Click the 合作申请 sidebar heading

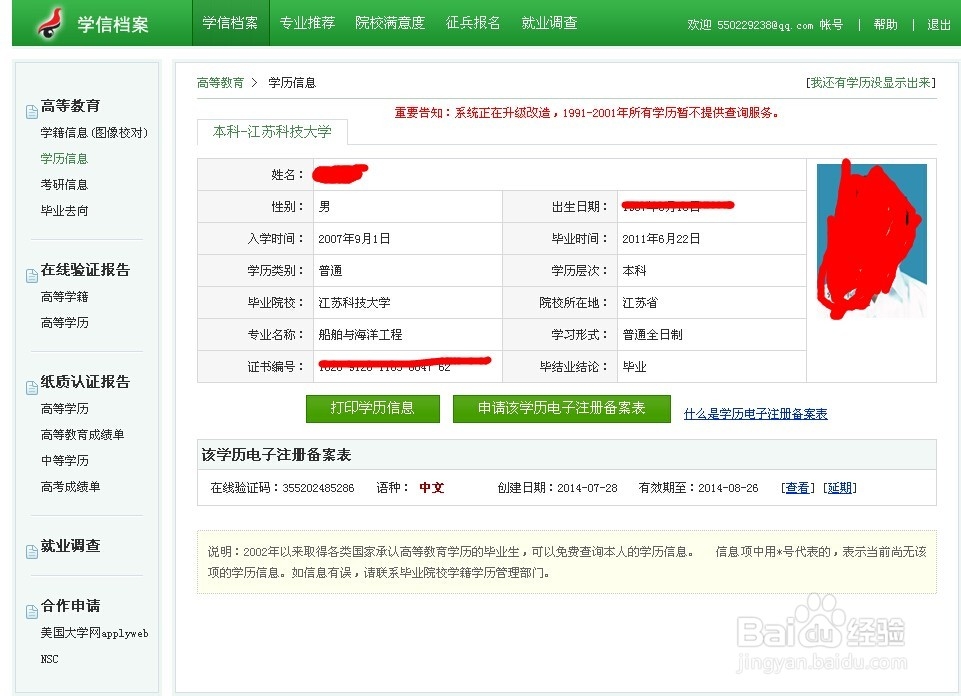point(70,606)
